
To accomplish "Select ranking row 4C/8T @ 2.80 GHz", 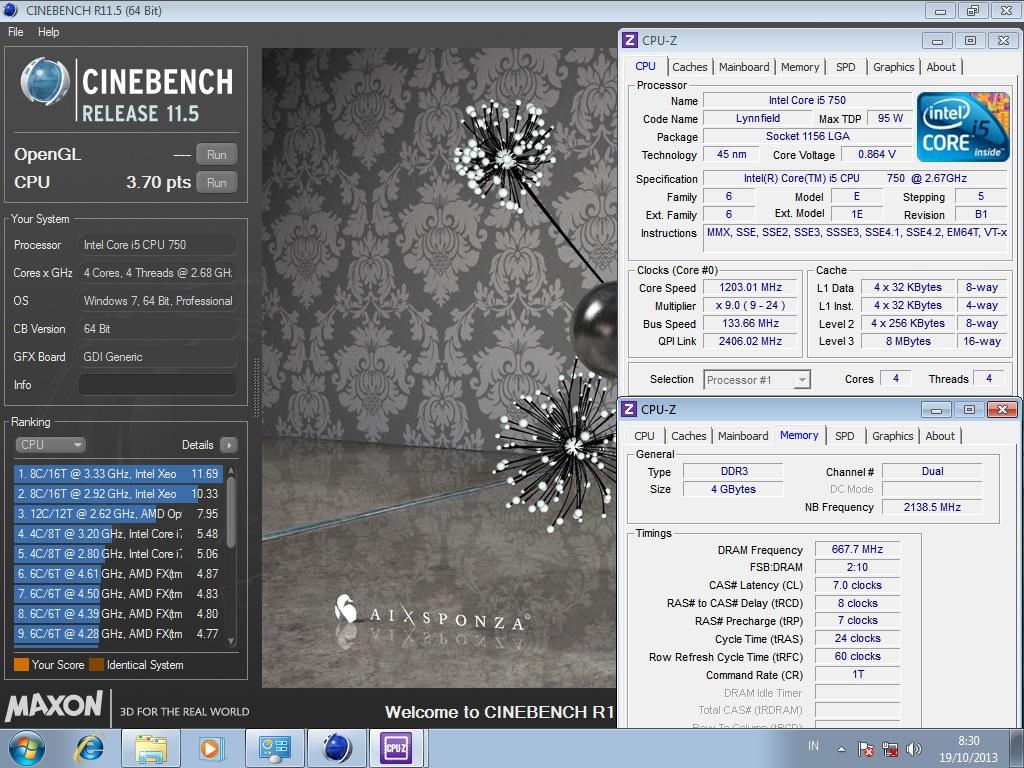I will (x=118, y=554).
